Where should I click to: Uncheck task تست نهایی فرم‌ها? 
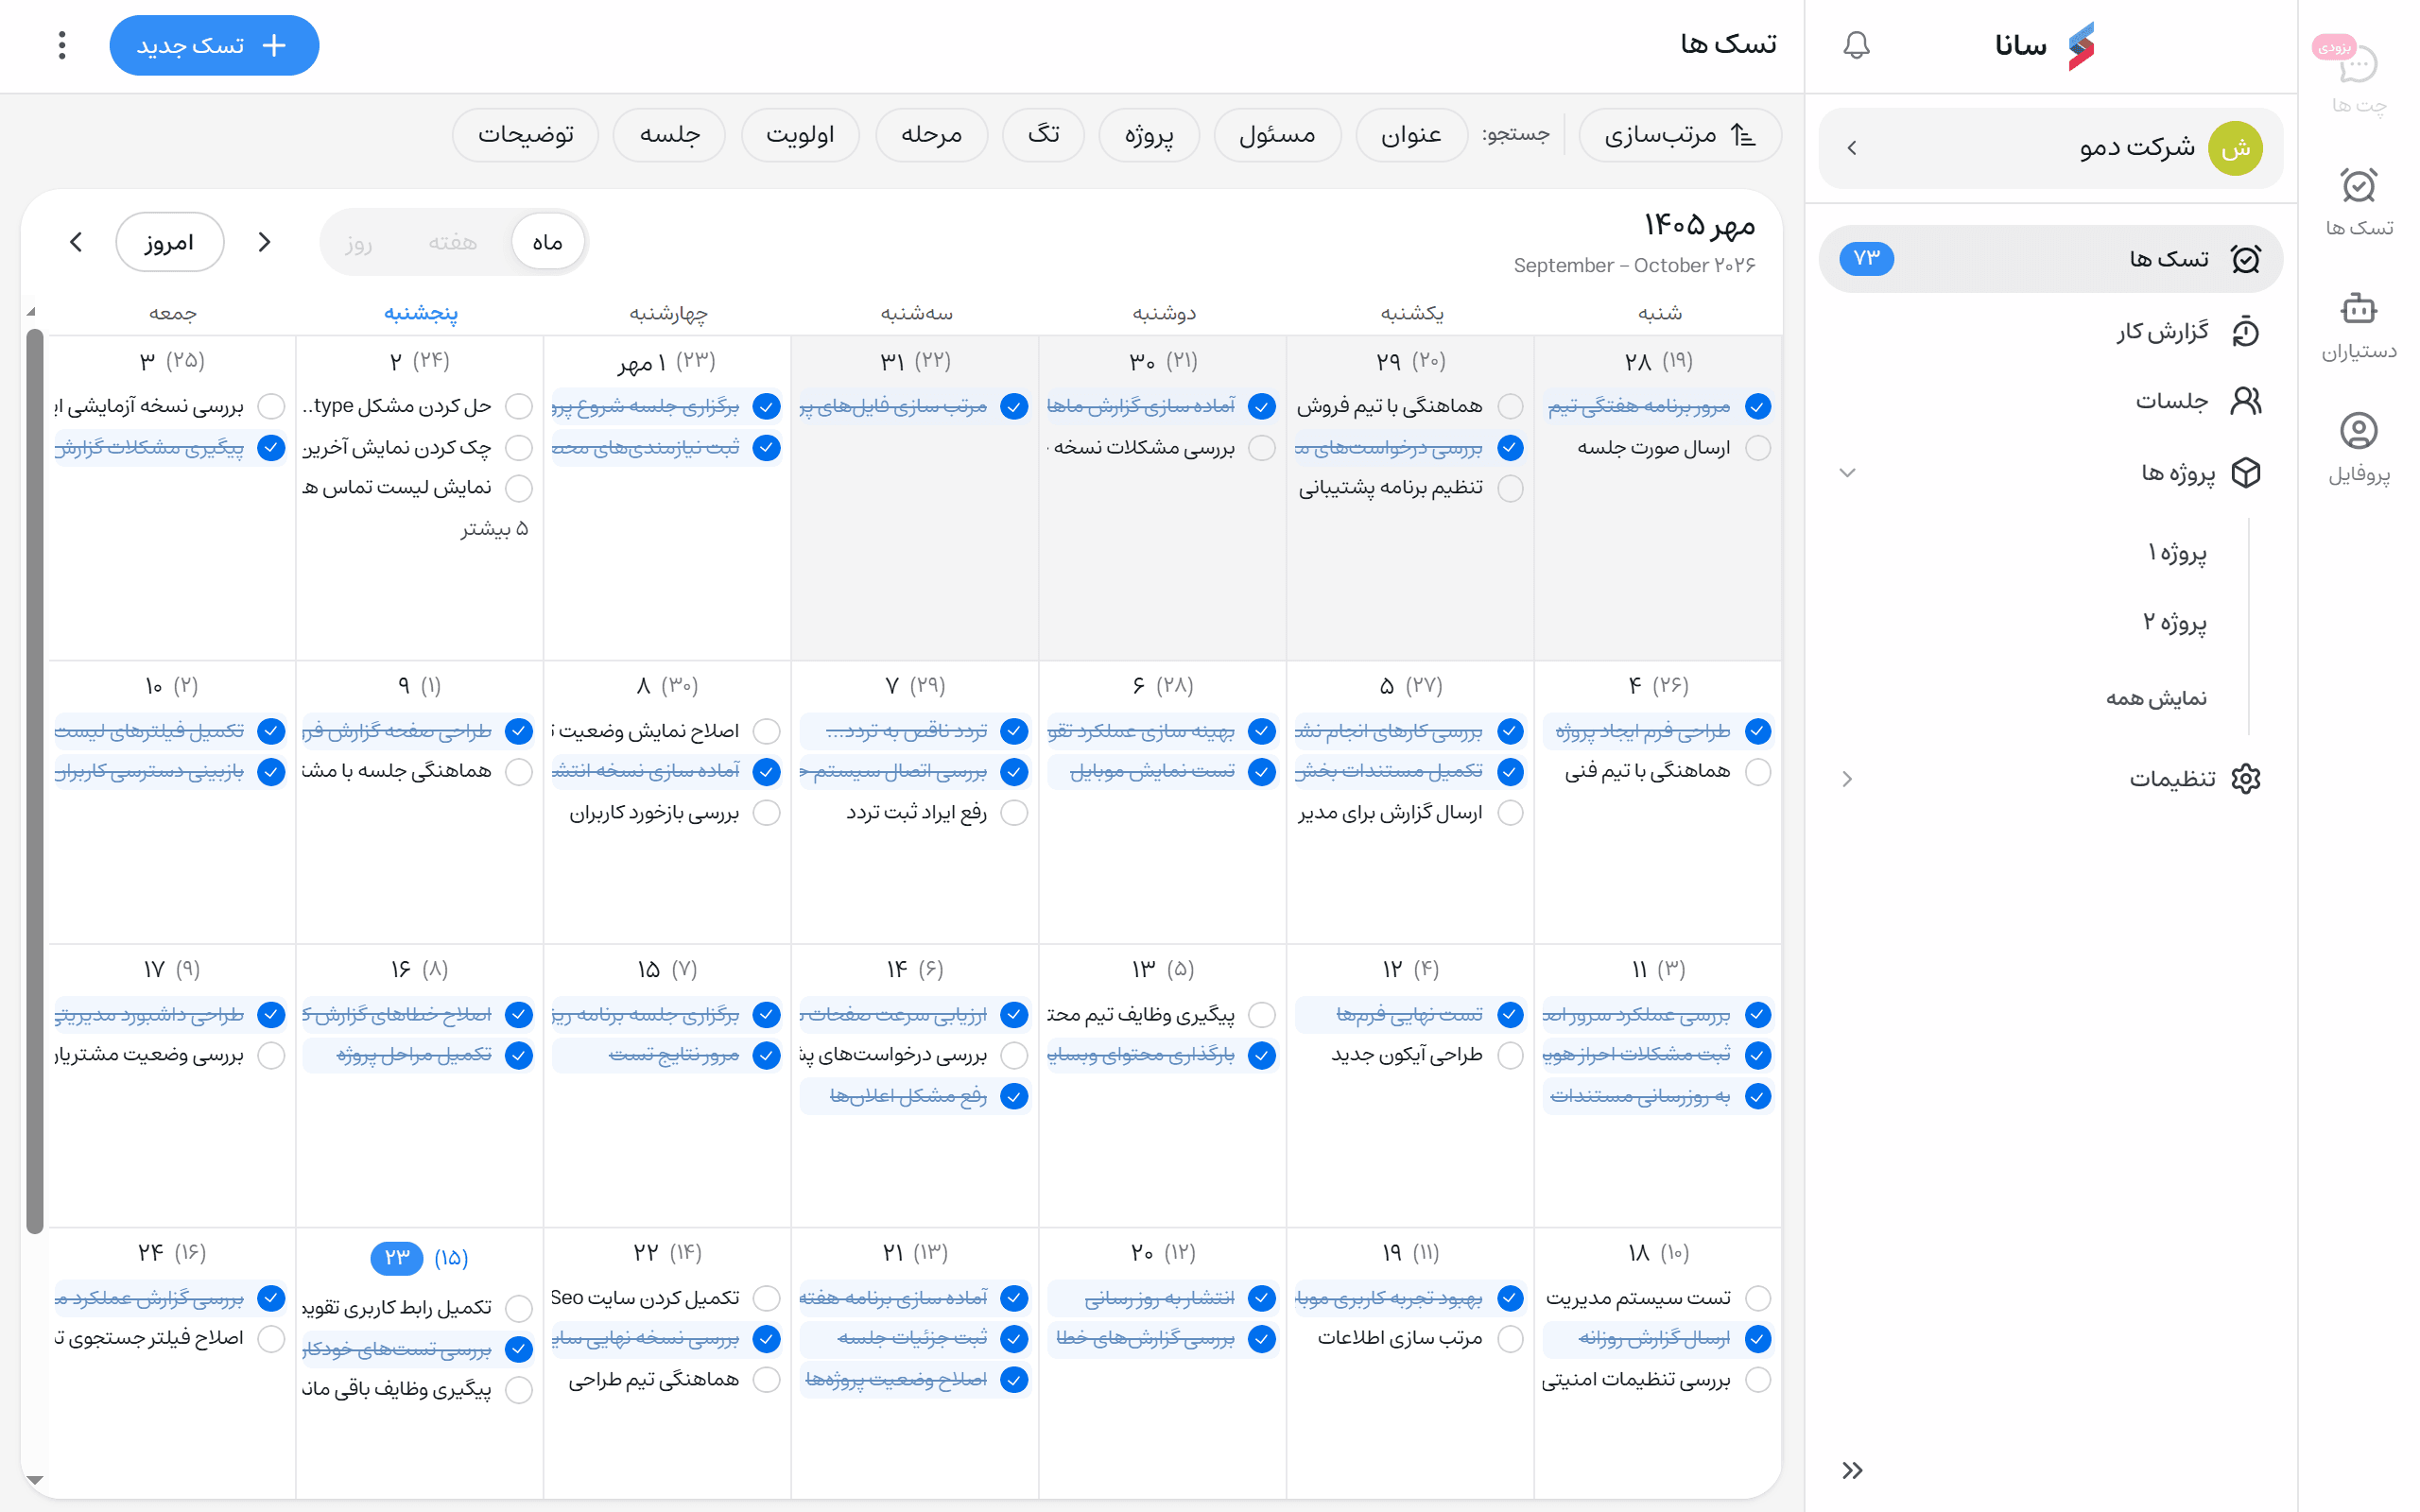point(1511,1015)
